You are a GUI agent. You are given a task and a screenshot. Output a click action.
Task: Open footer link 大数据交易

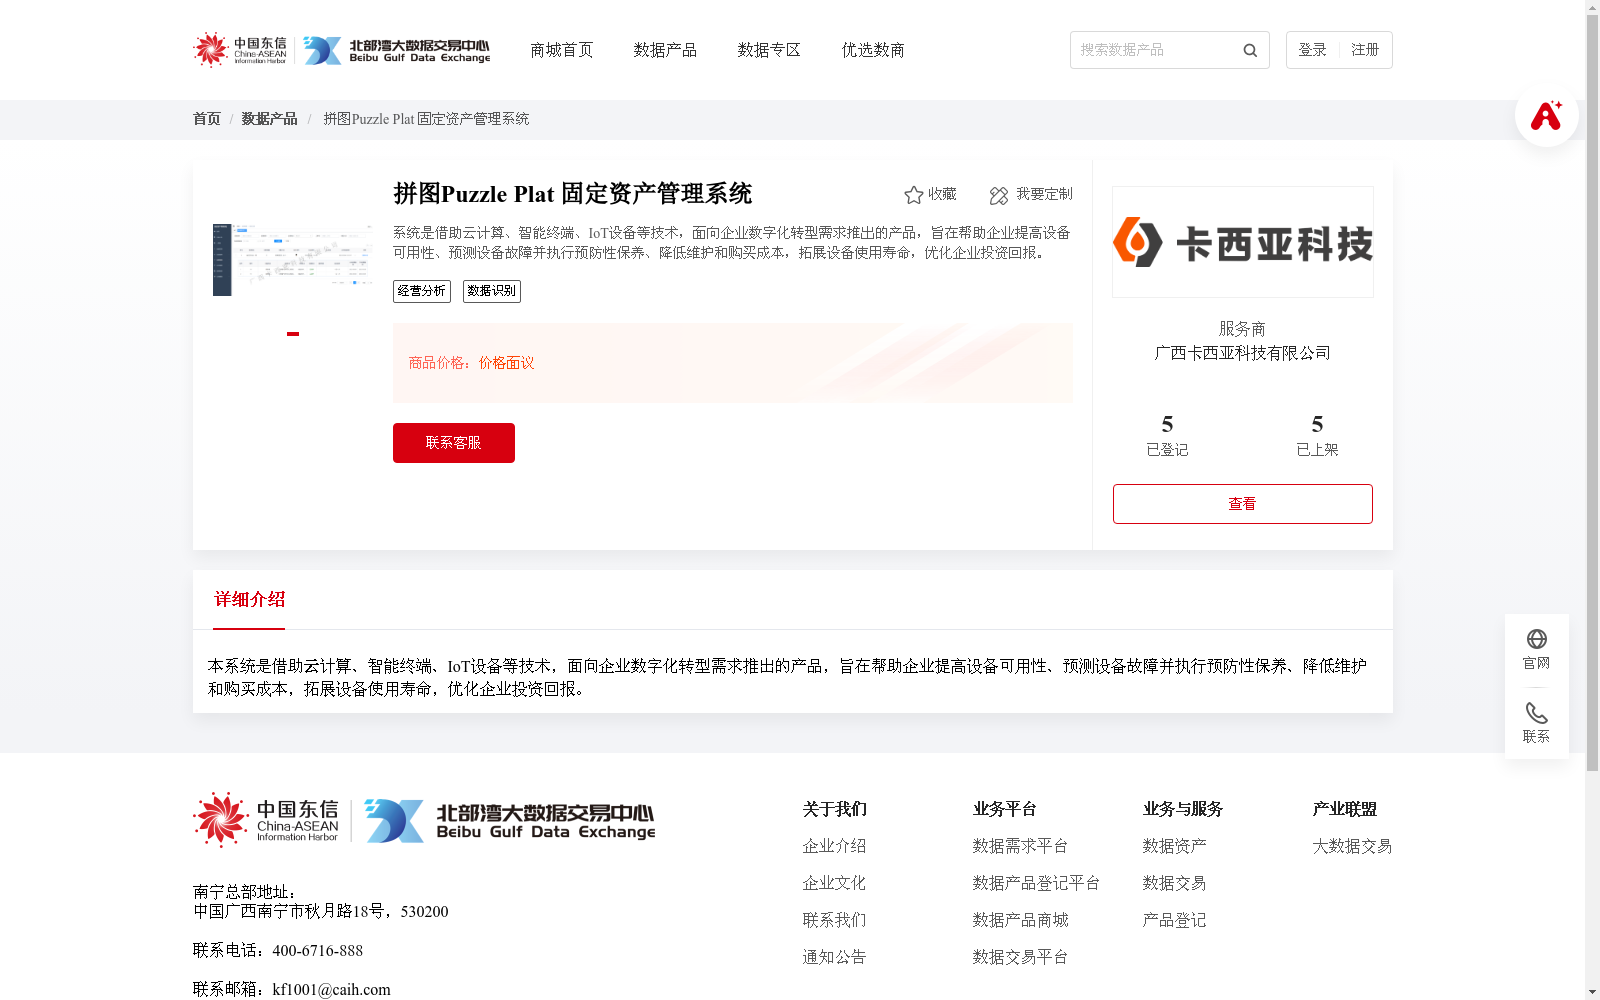point(1352,846)
